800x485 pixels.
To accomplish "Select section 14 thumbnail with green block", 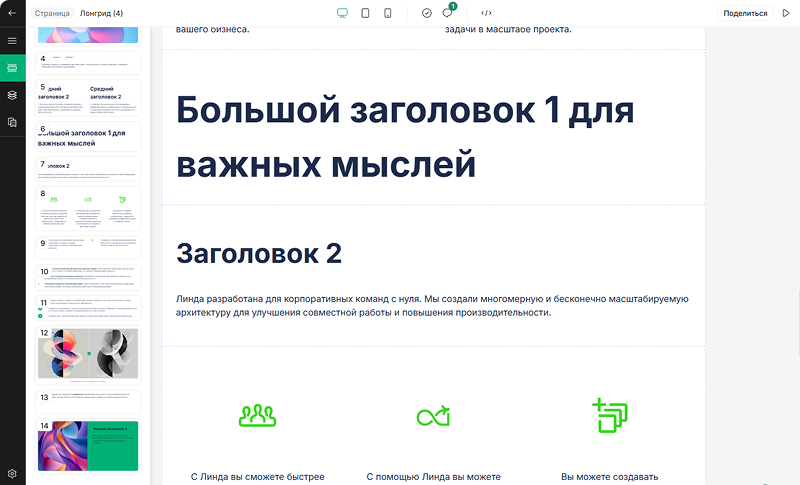I will (x=88, y=445).
